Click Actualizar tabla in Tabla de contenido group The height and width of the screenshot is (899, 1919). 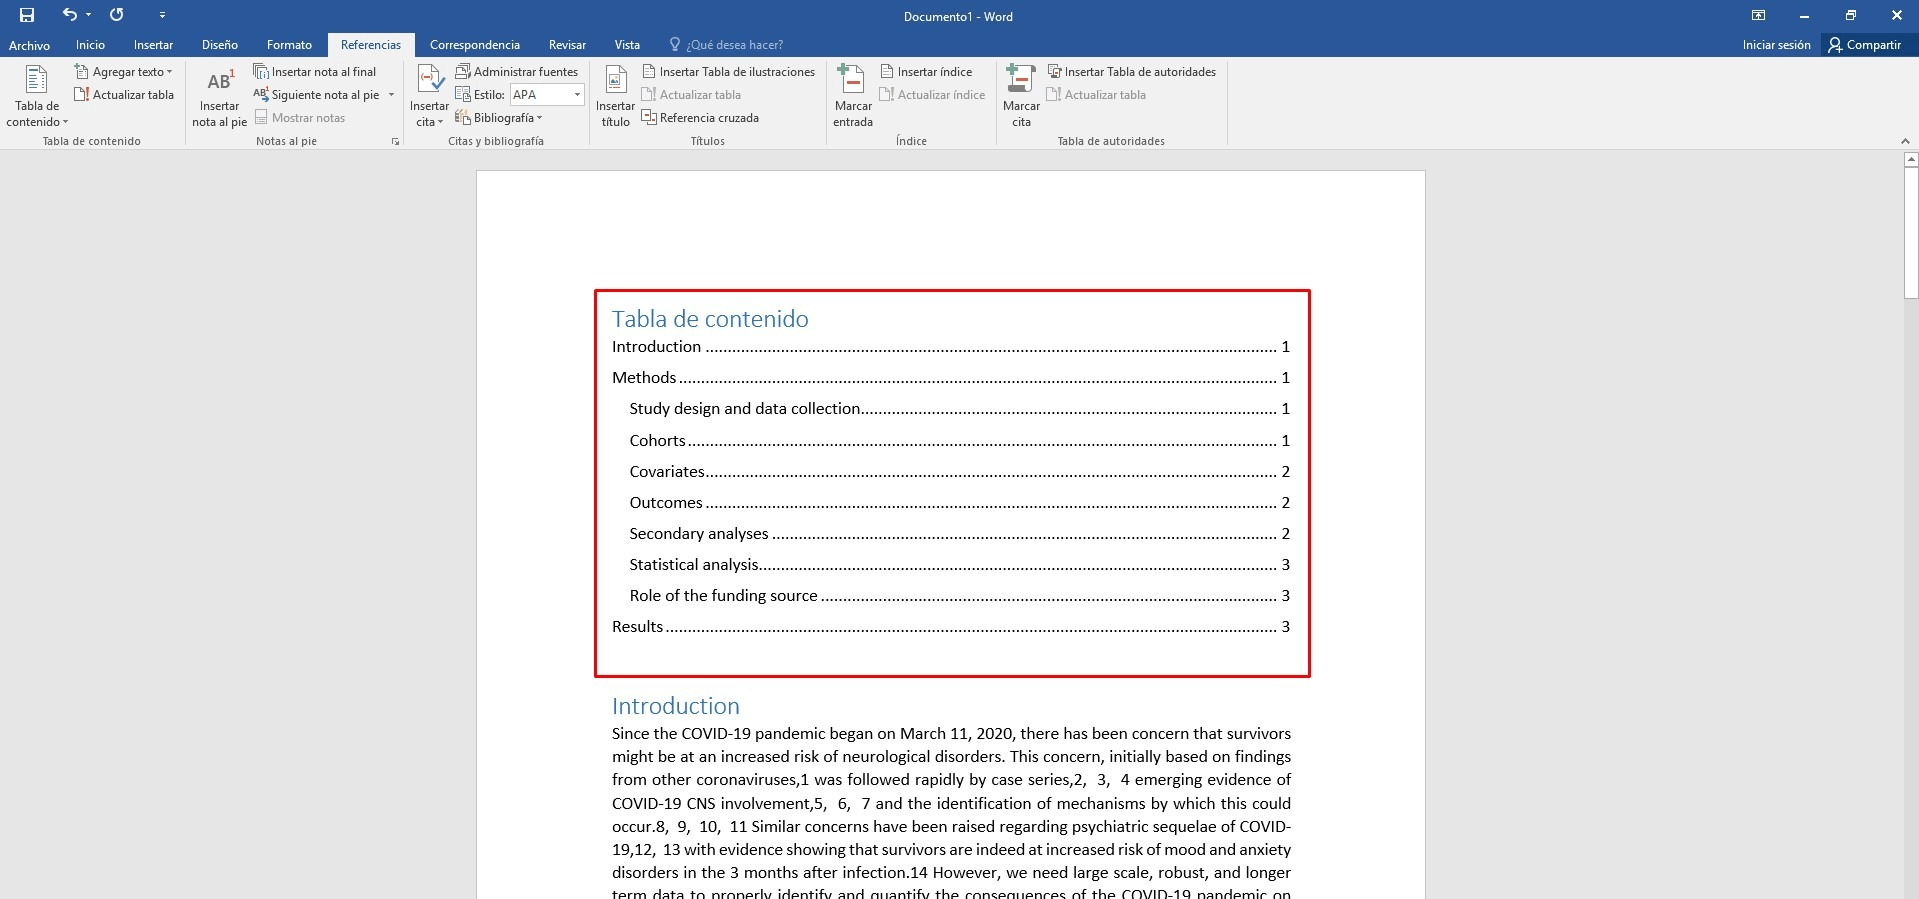[124, 95]
